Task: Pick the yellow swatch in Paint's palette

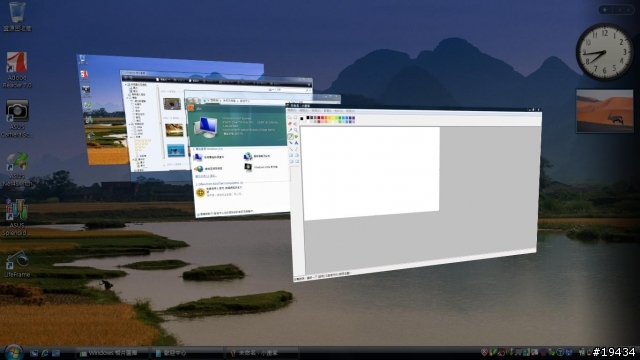Action: pyautogui.click(x=333, y=118)
